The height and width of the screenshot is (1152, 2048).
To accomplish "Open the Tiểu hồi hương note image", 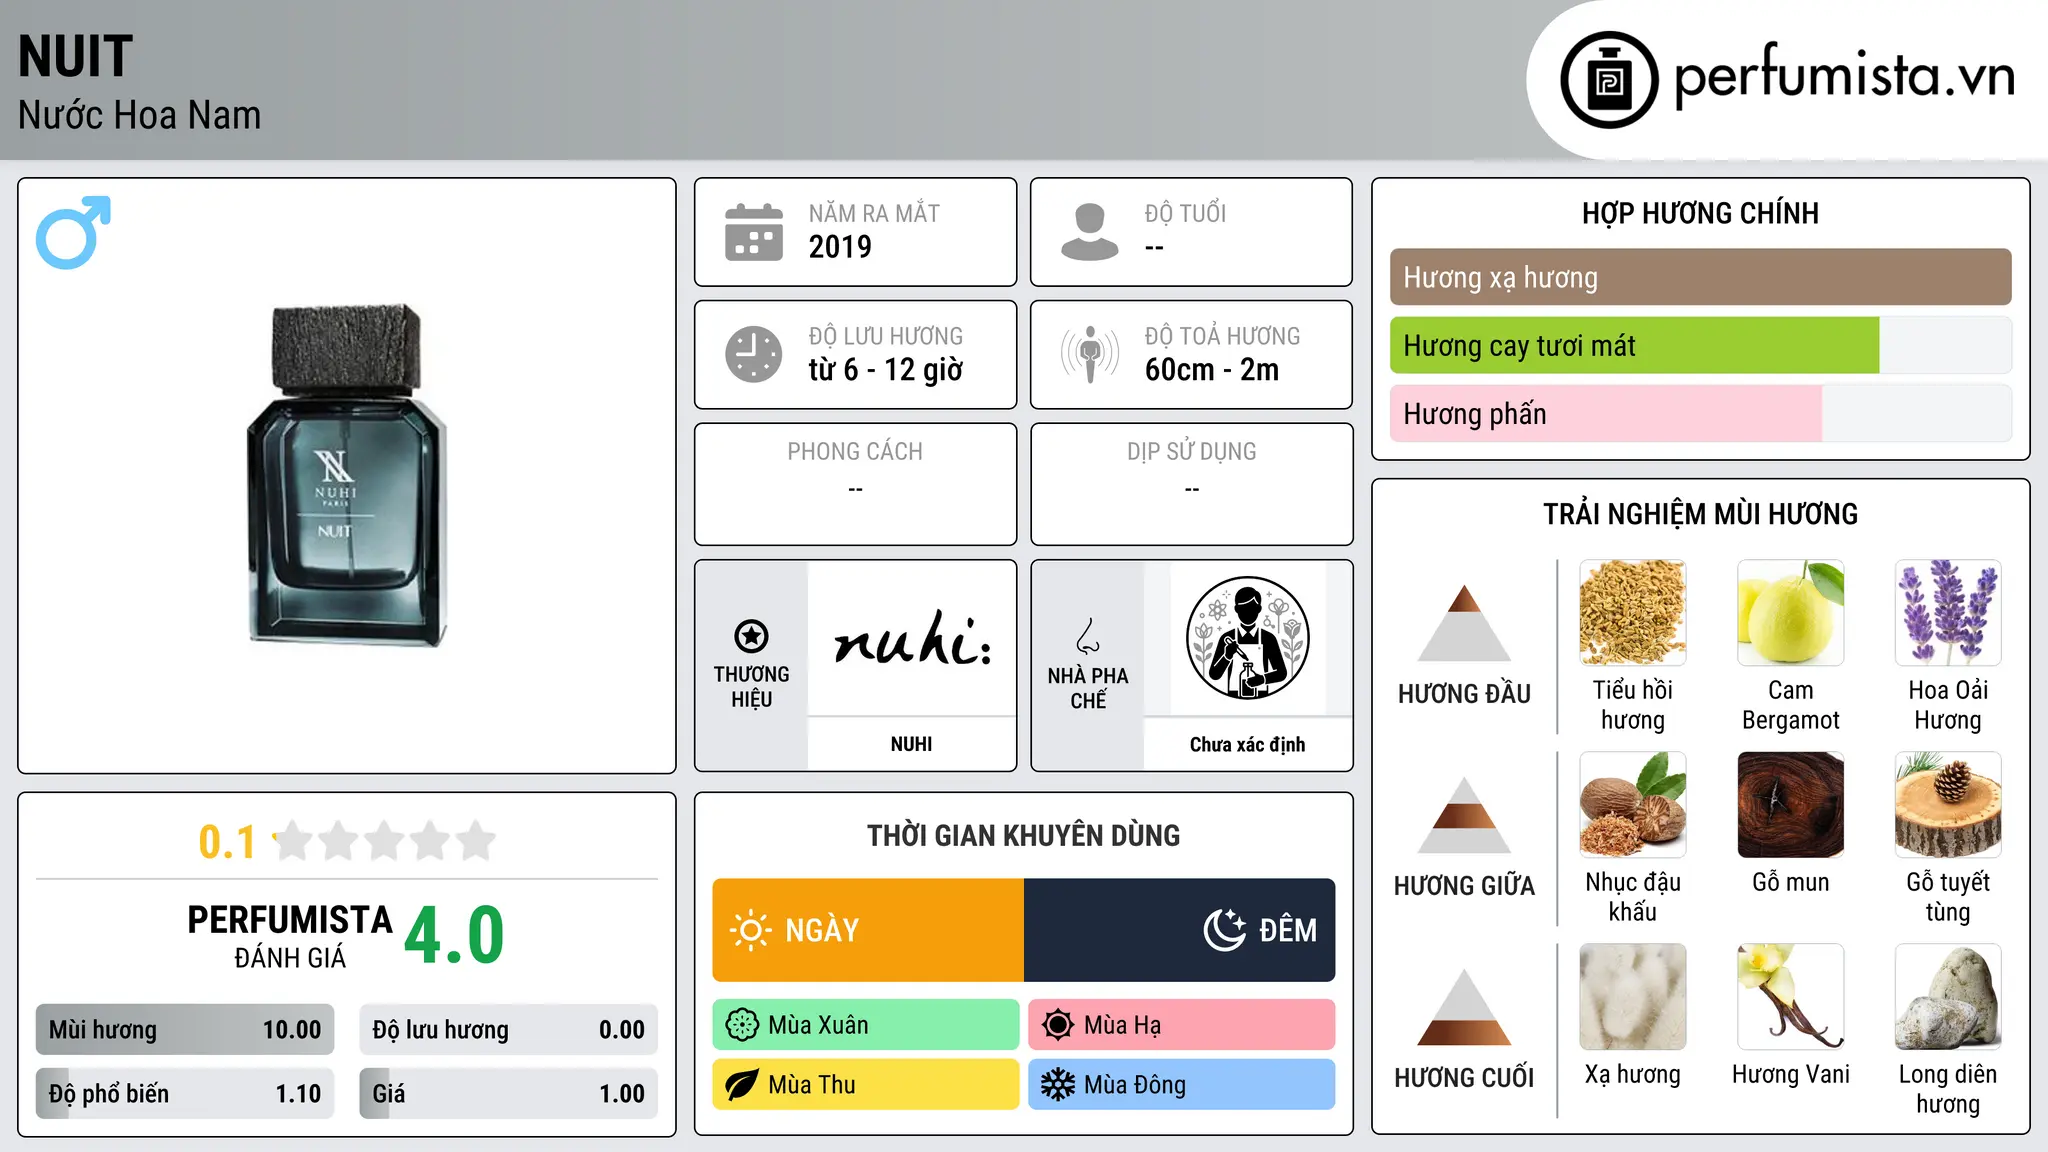I will (1632, 613).
